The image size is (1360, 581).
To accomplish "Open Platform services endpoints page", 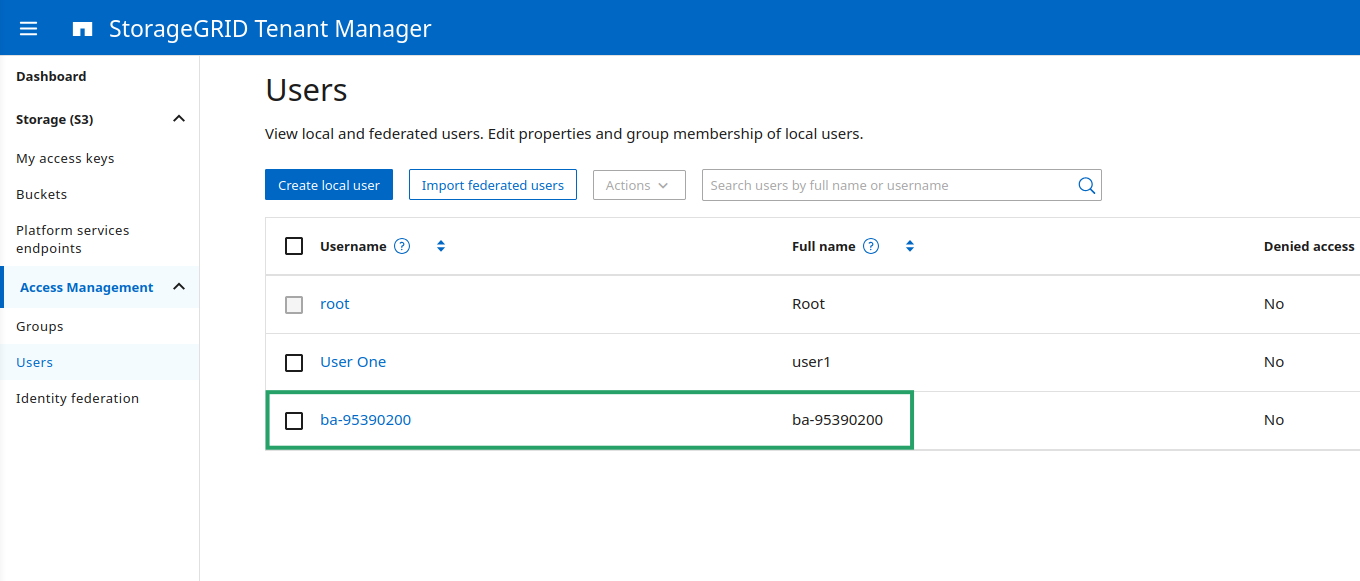I will (x=72, y=239).
